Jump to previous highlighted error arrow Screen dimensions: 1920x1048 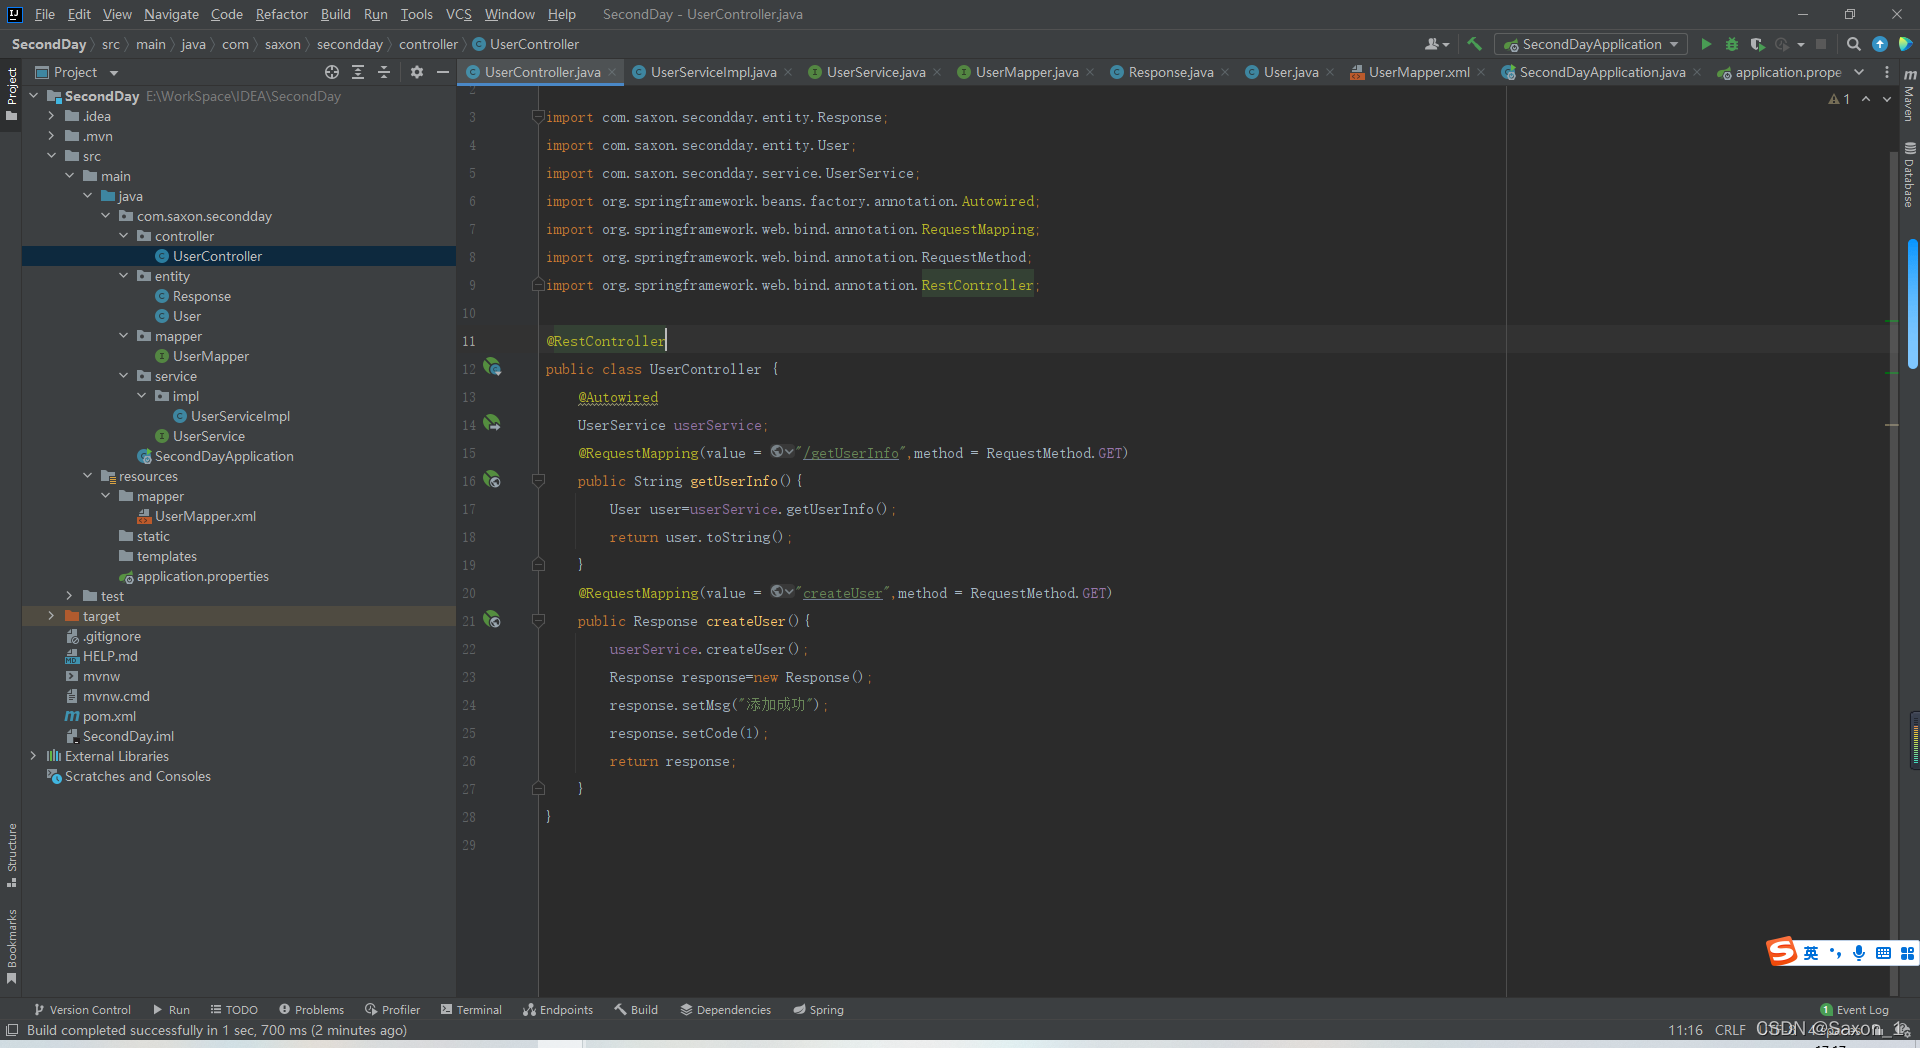coord(1866,99)
